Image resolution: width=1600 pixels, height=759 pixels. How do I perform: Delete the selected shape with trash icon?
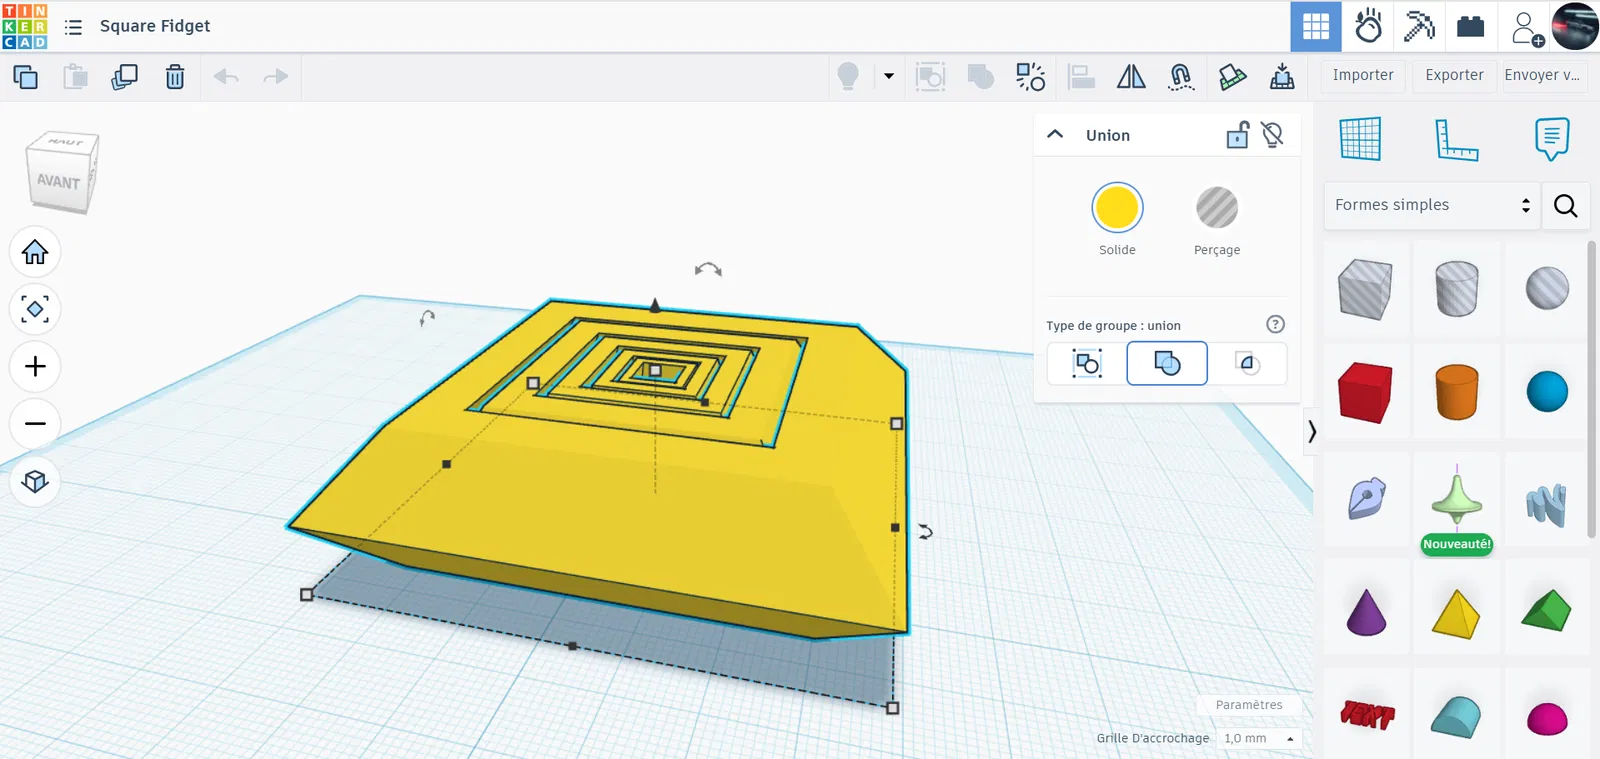point(175,77)
